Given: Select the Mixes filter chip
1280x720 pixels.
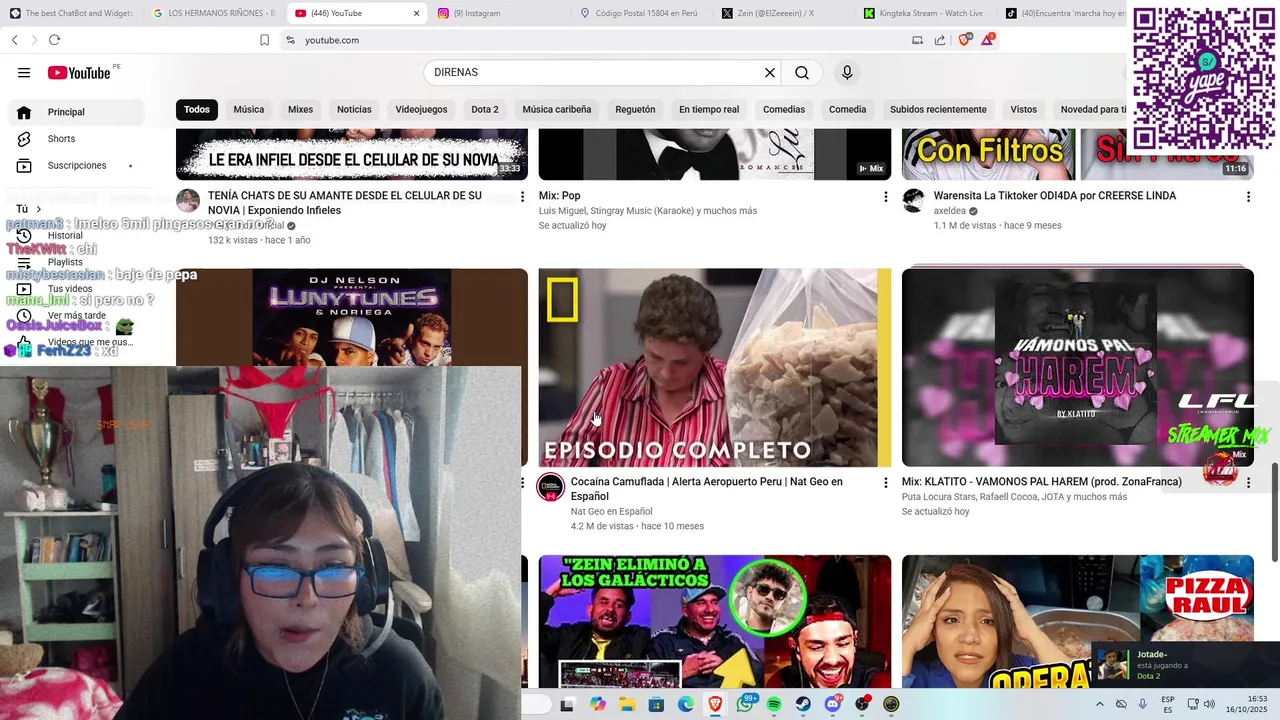Looking at the screenshot, I should [300, 109].
